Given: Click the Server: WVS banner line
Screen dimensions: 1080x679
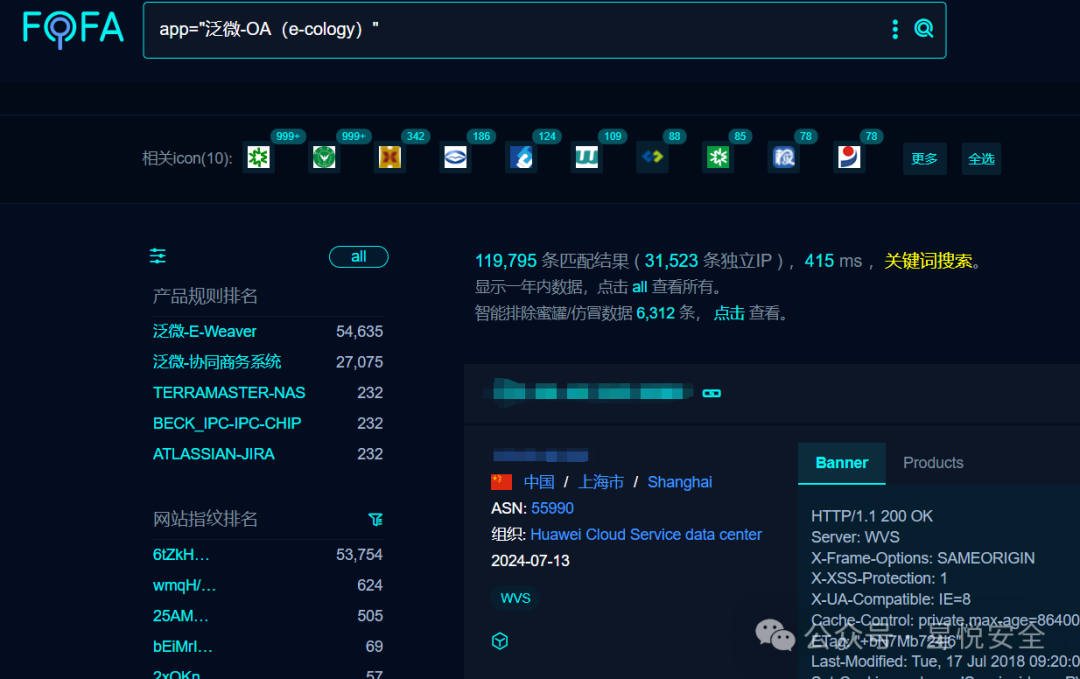Looking at the screenshot, I should click(855, 537).
